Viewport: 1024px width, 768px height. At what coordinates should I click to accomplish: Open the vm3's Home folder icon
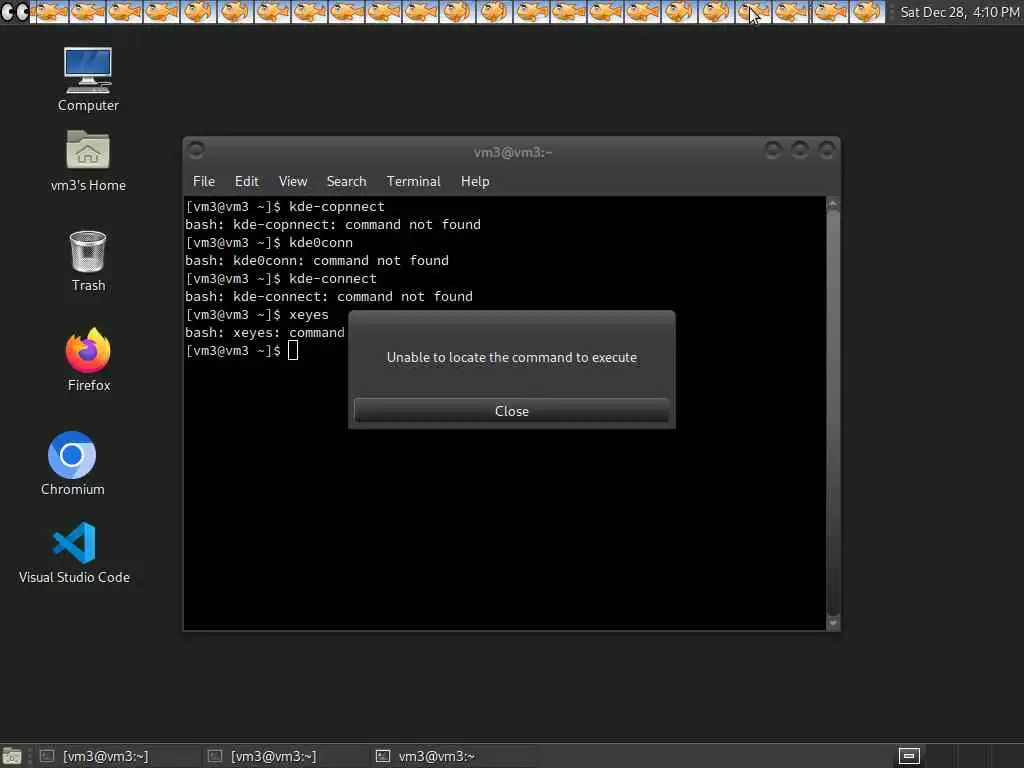[x=88, y=160]
